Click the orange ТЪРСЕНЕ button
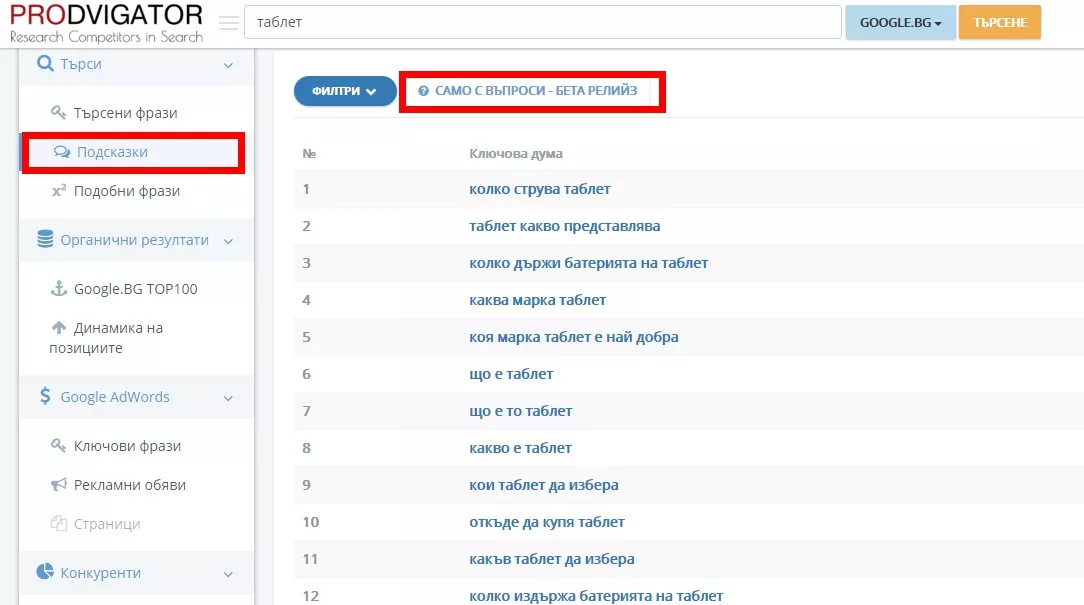 point(1000,22)
